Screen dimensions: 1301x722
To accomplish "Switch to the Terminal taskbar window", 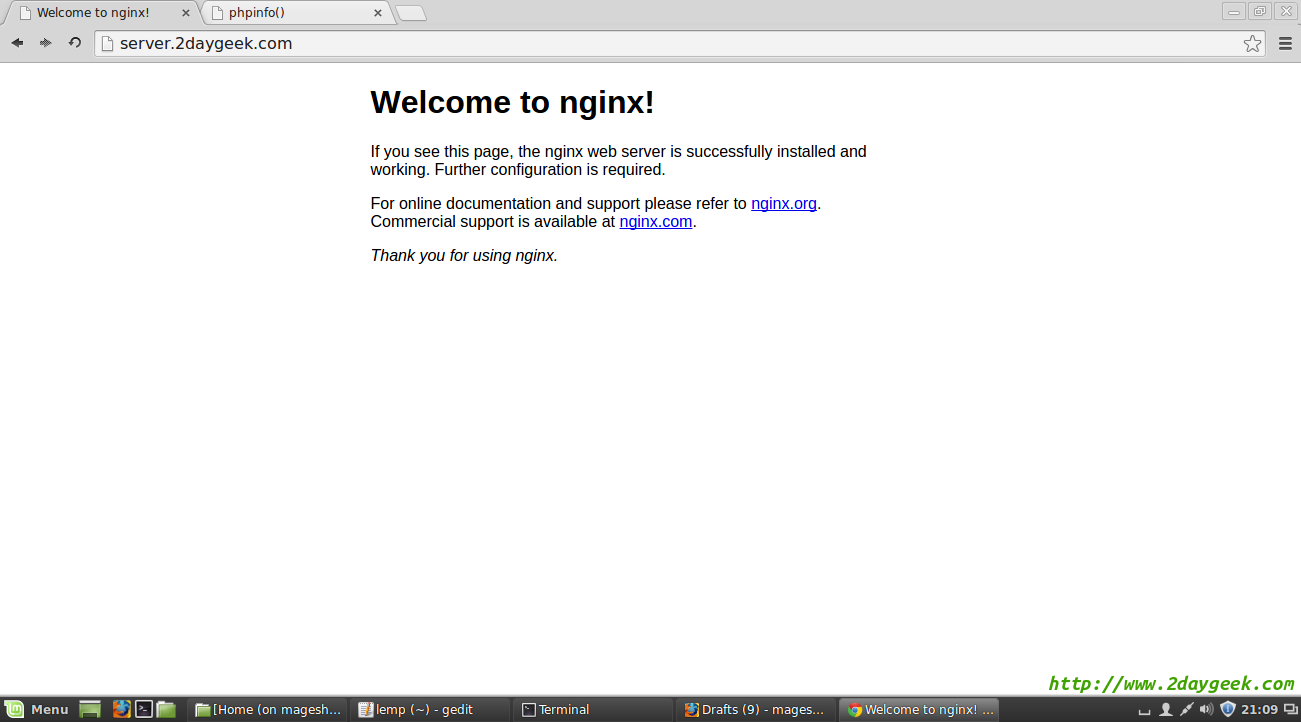I will [593, 709].
